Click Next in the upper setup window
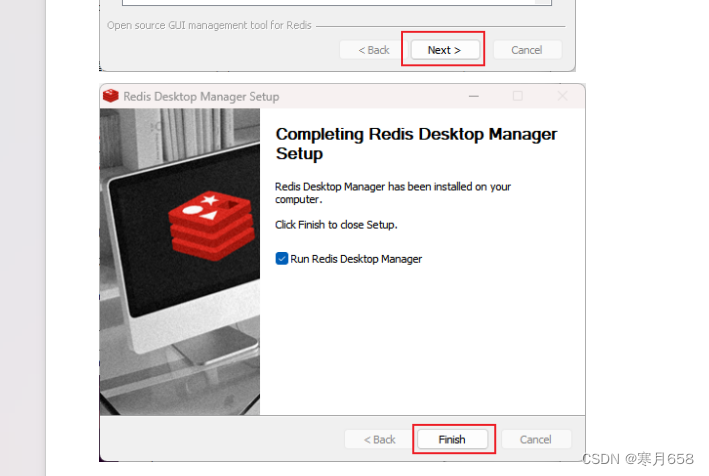Viewport: 709px width, 476px height. 444,50
